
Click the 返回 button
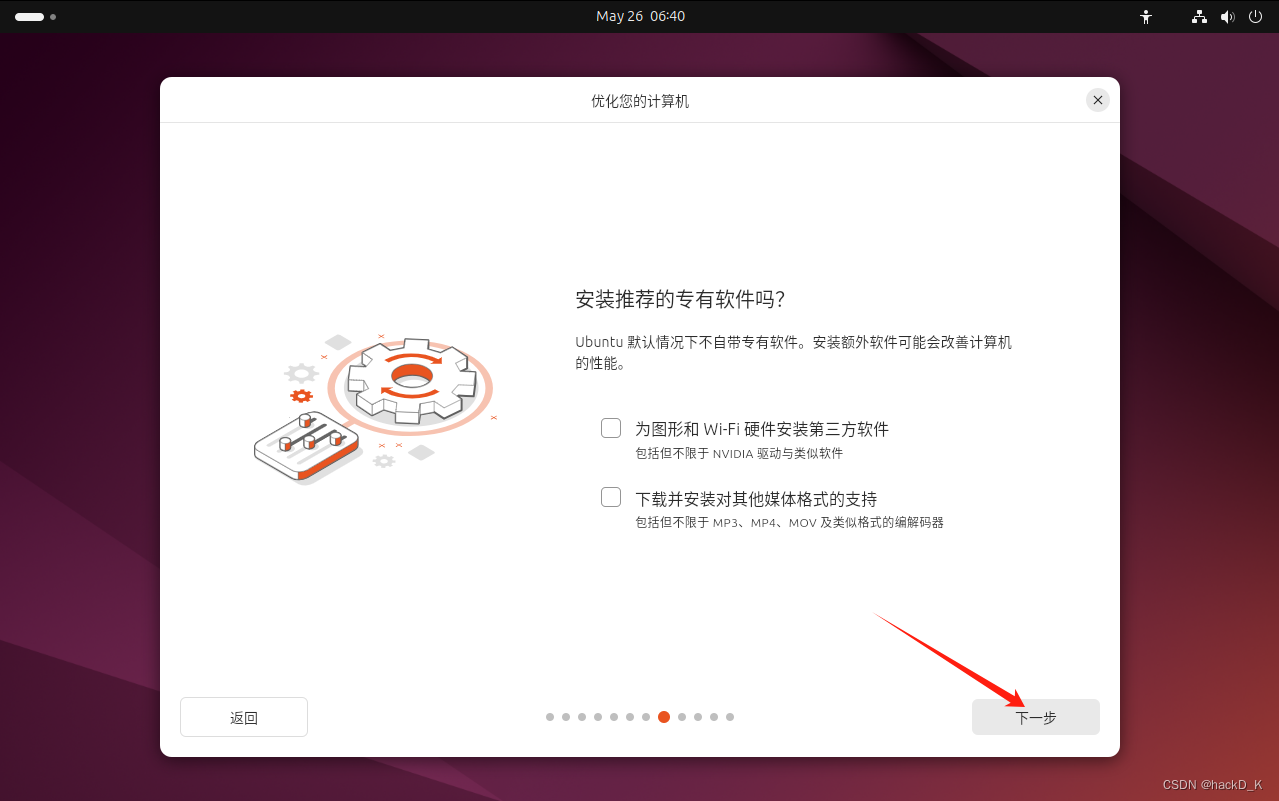(244, 717)
